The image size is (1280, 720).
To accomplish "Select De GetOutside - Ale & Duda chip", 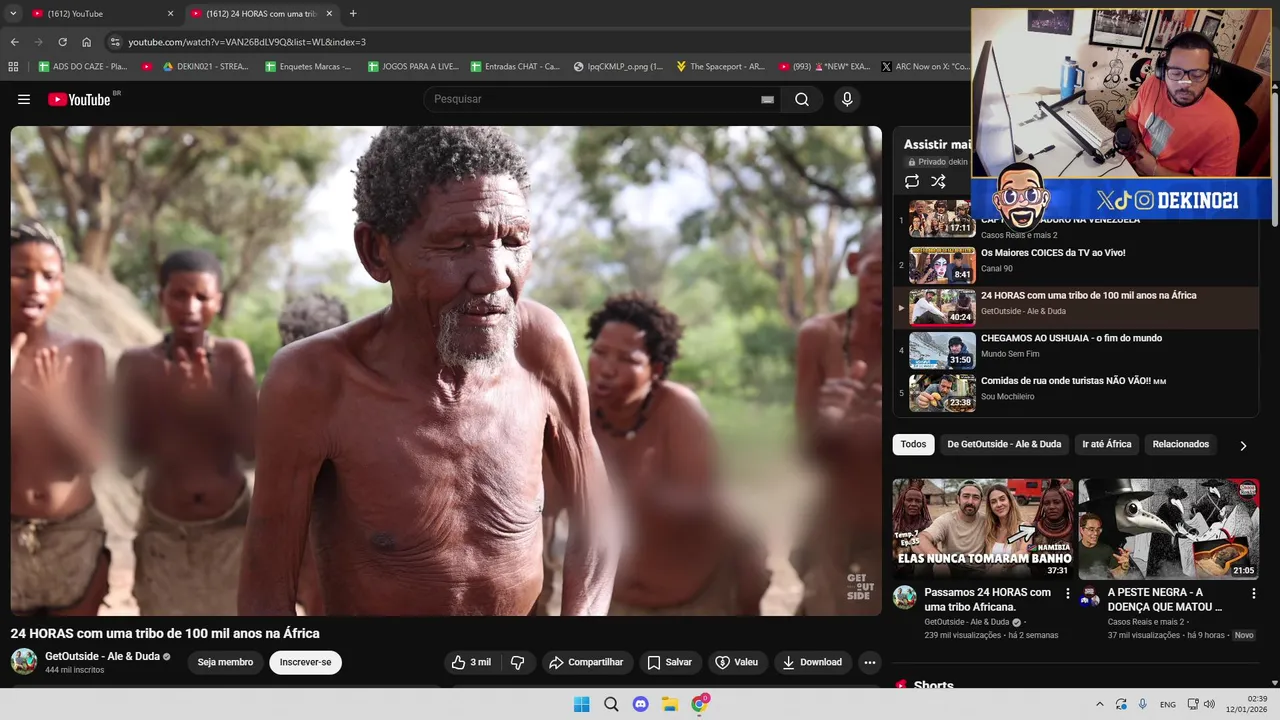I will pyautogui.click(x=1004, y=444).
